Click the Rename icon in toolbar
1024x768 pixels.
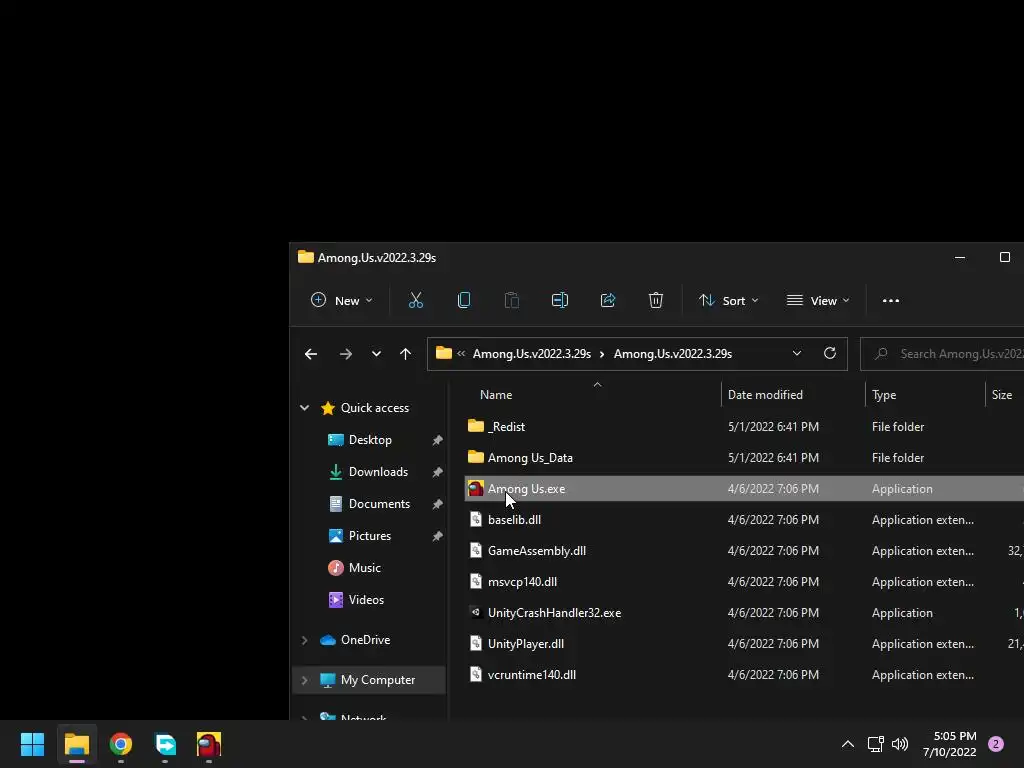(x=560, y=300)
